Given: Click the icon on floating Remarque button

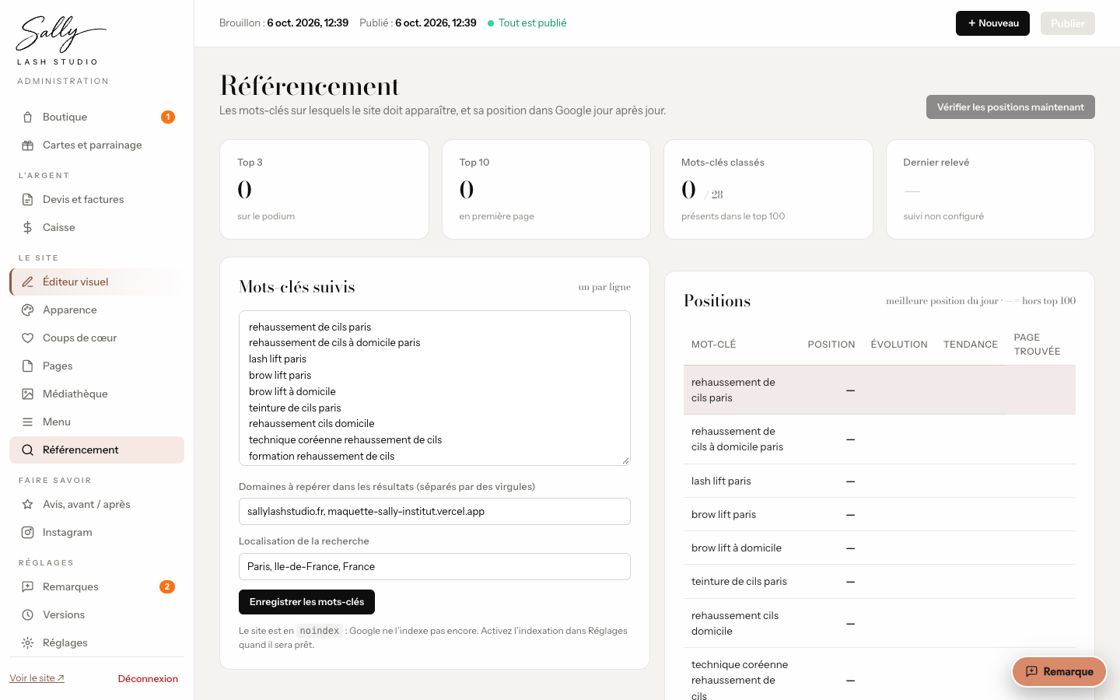Looking at the screenshot, I should pyautogui.click(x=1031, y=671).
